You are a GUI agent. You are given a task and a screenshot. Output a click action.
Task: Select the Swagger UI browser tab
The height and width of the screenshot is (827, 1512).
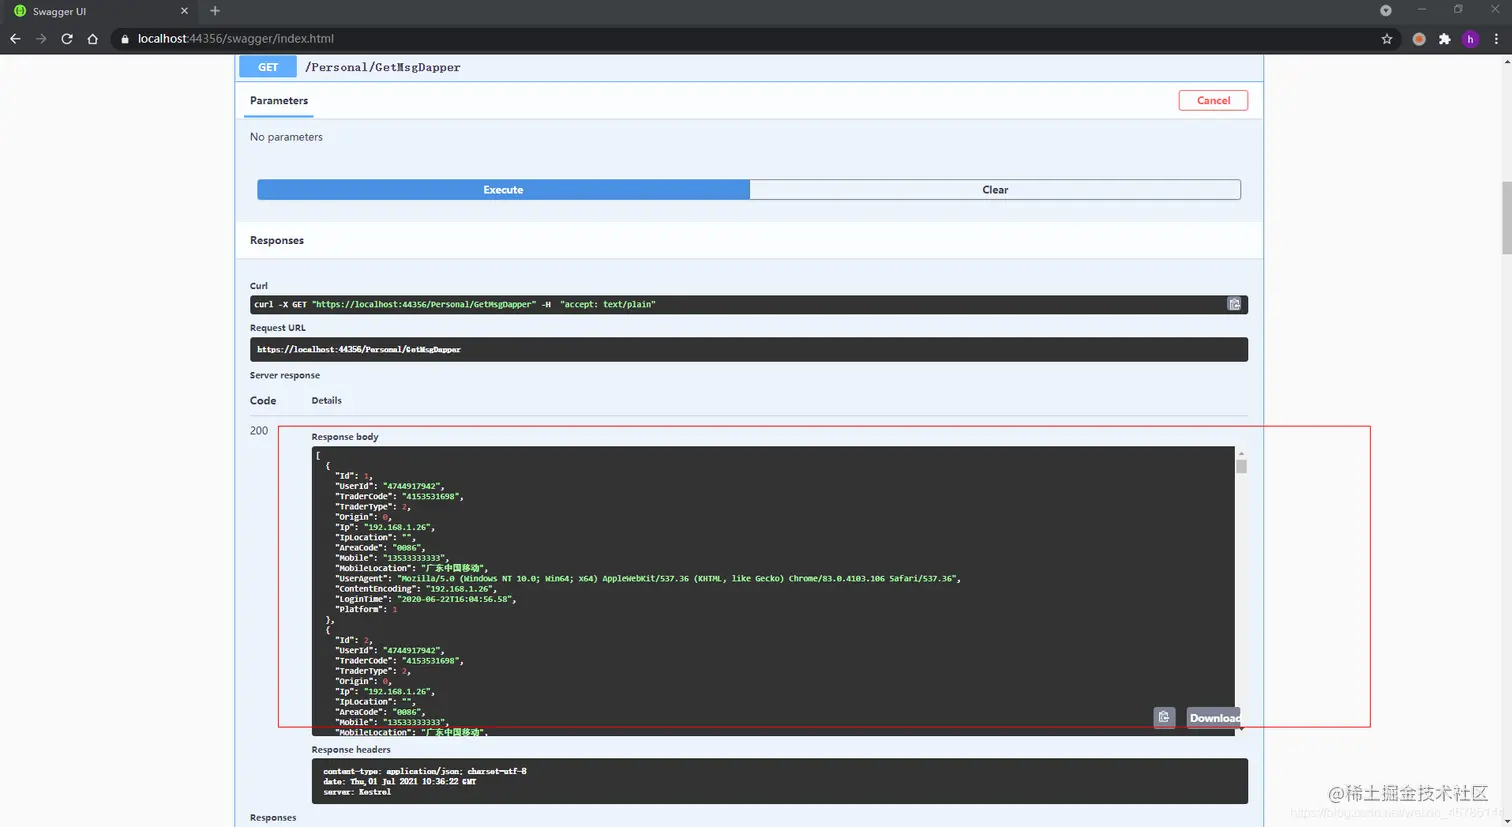coord(100,11)
